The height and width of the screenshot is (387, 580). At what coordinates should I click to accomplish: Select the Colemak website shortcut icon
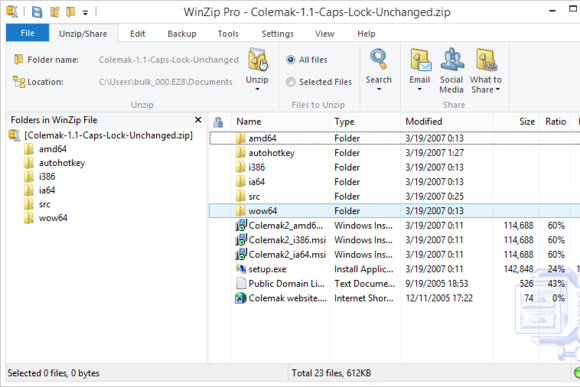click(x=241, y=298)
